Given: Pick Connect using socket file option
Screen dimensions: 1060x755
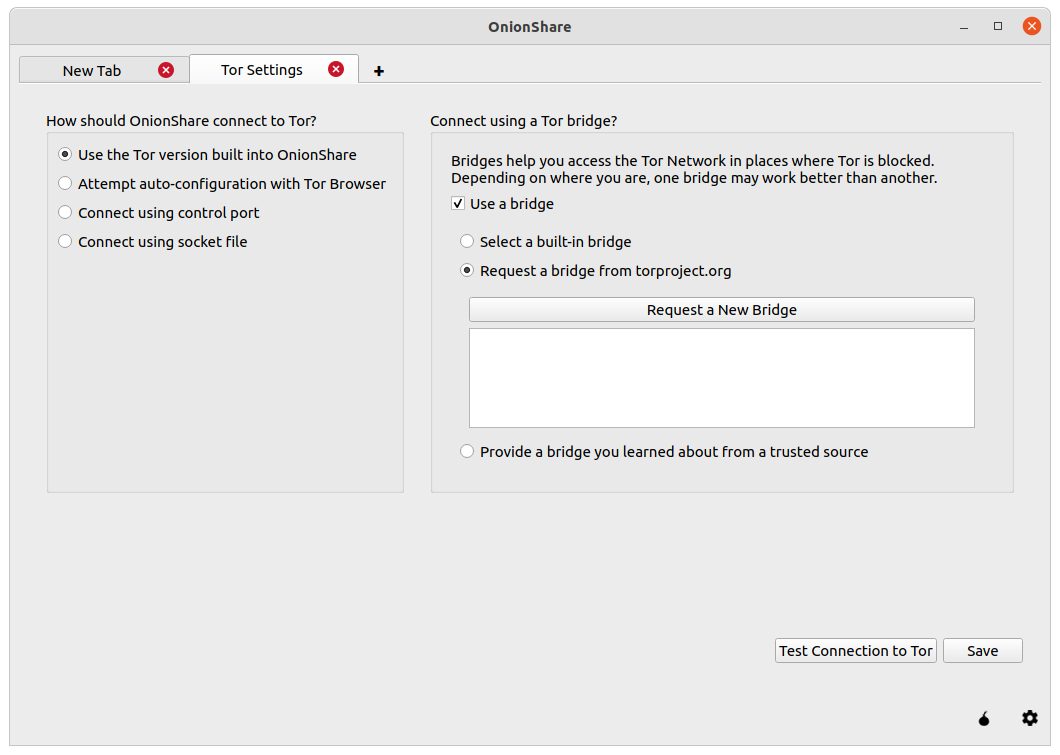Looking at the screenshot, I should [66, 242].
